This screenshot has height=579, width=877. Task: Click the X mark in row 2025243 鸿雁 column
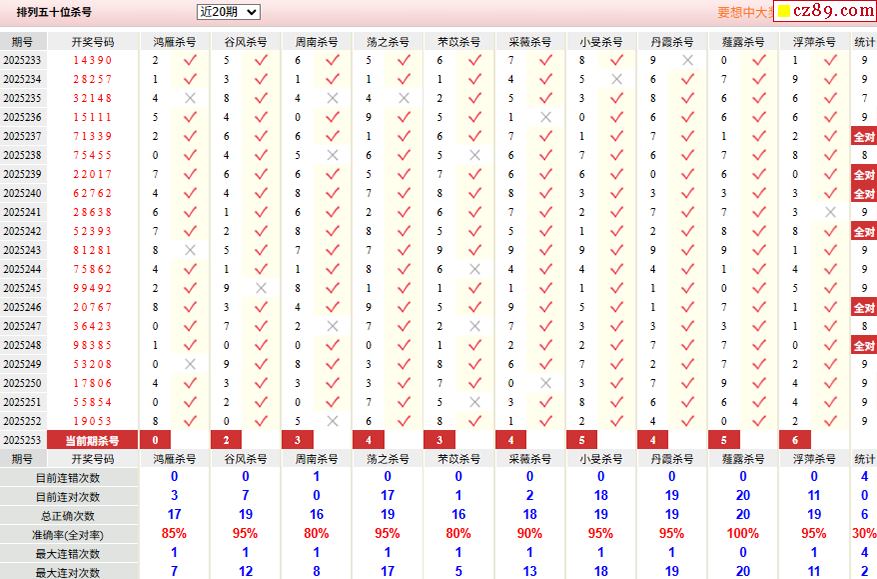pyautogui.click(x=190, y=250)
